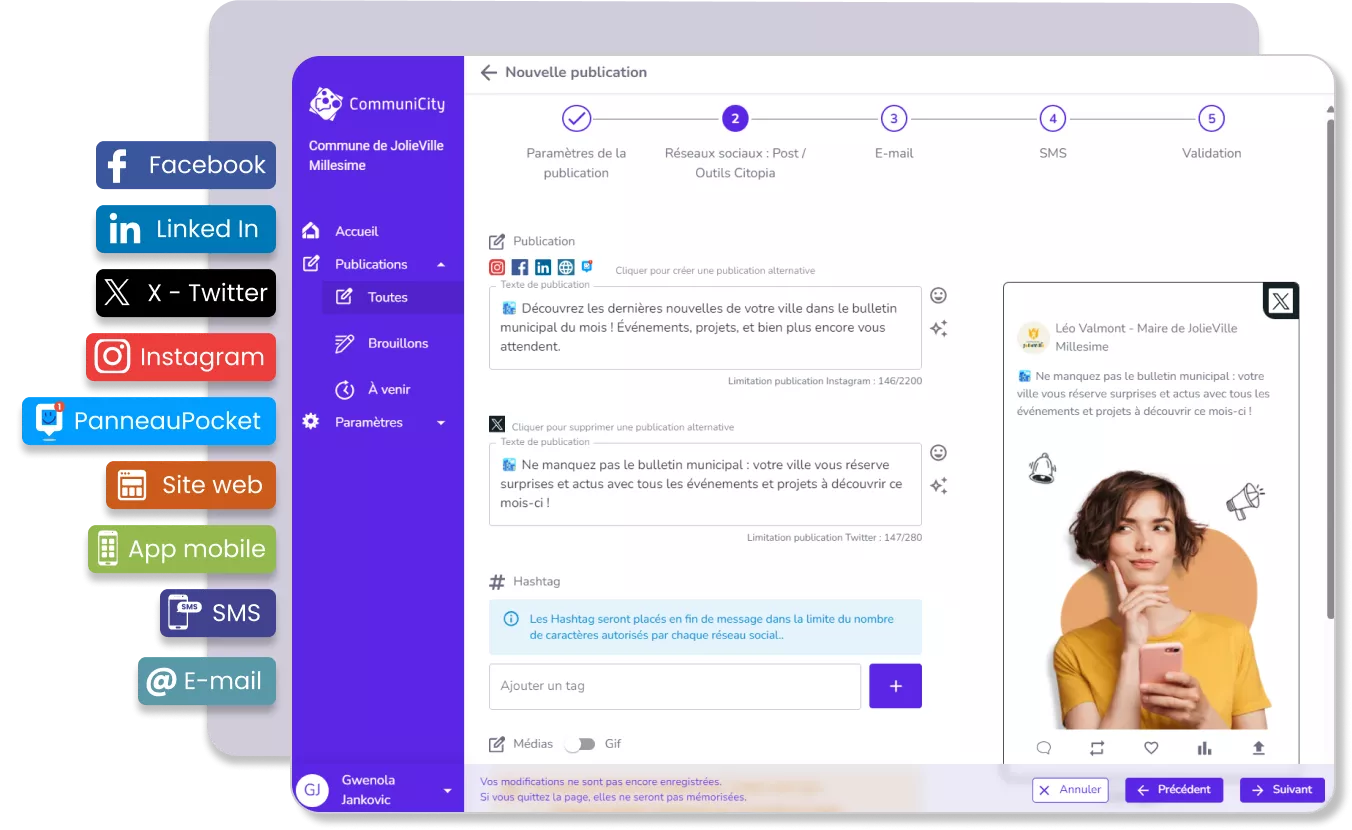Click text 'Limitation publication Instagram : 146/2200'
This screenshot has width=1352, height=830.
pyautogui.click(x=824, y=381)
